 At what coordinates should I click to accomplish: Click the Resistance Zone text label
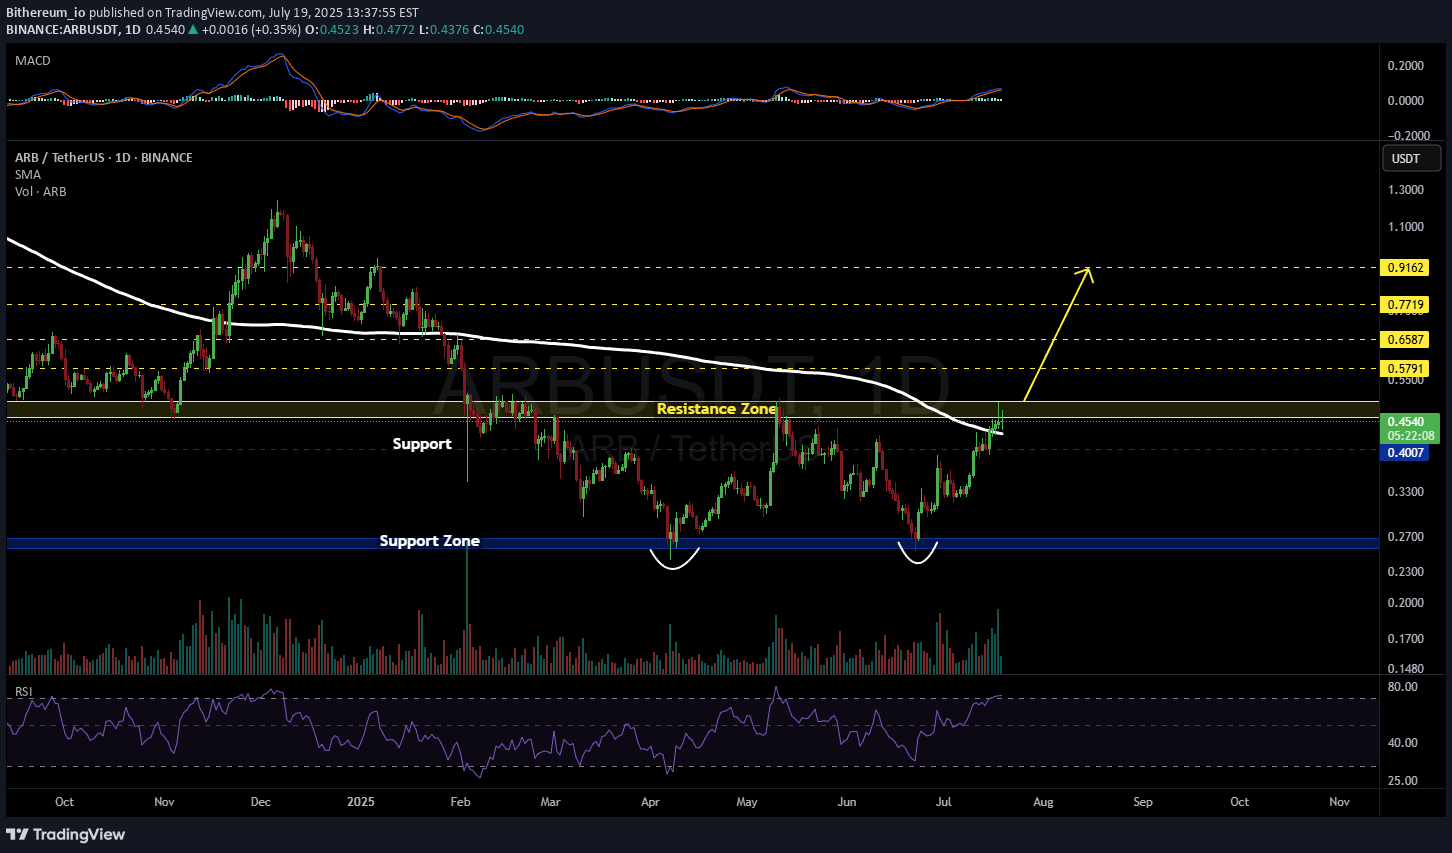click(716, 409)
